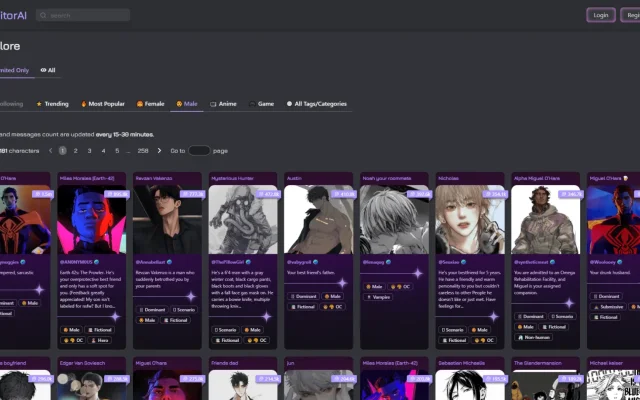The width and height of the screenshot is (640, 400).
Task: Click description "Your drunk husband."
Action: click(x=611, y=272)
